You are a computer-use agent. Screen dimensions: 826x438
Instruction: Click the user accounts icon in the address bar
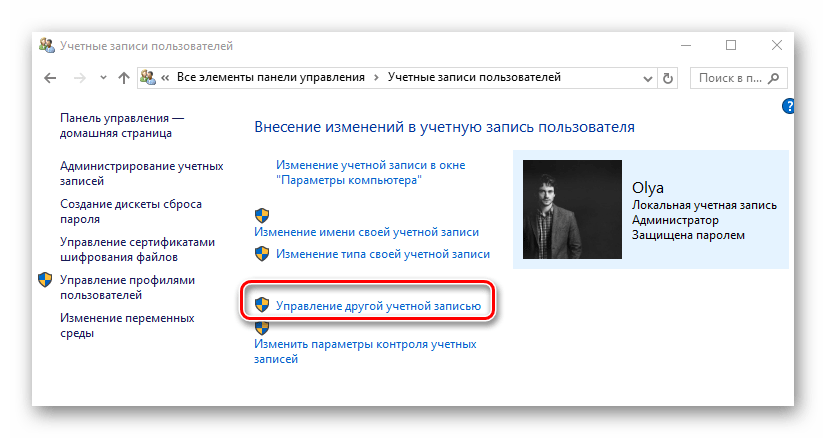(x=147, y=78)
